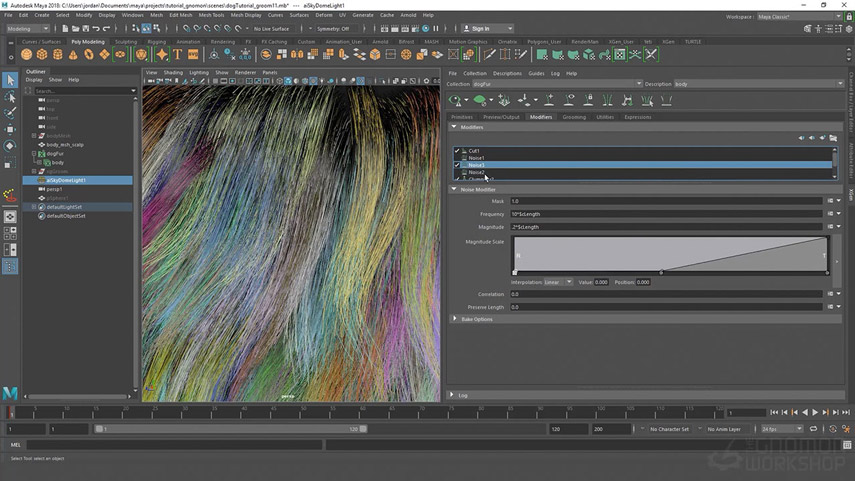This screenshot has height=481, width=855.
Task: Click No Character Set button
Action: tap(669, 429)
